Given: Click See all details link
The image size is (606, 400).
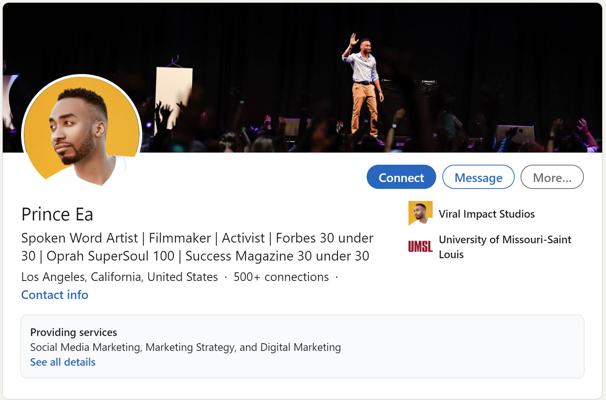Looking at the screenshot, I should coord(62,362).
